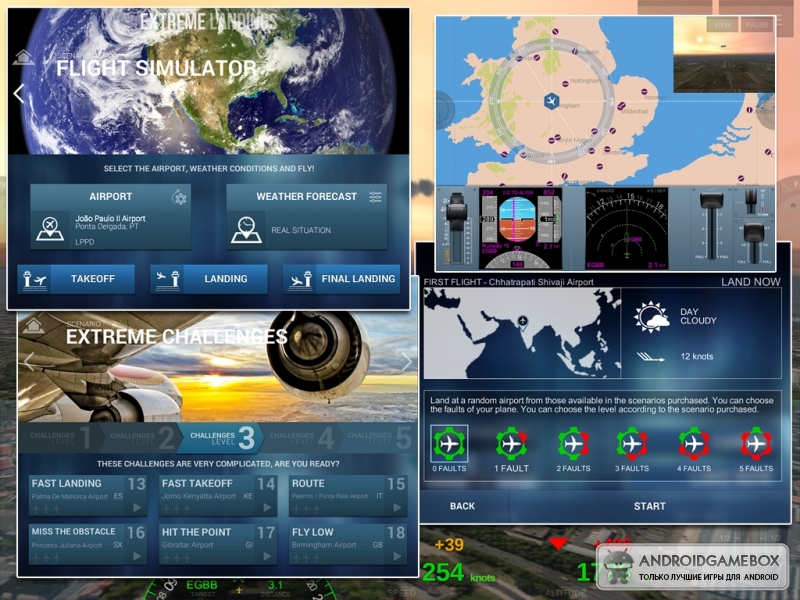Click the ILS TO ALIGN text on flight display
Viewport: 800px width, 600px height.
point(518,192)
